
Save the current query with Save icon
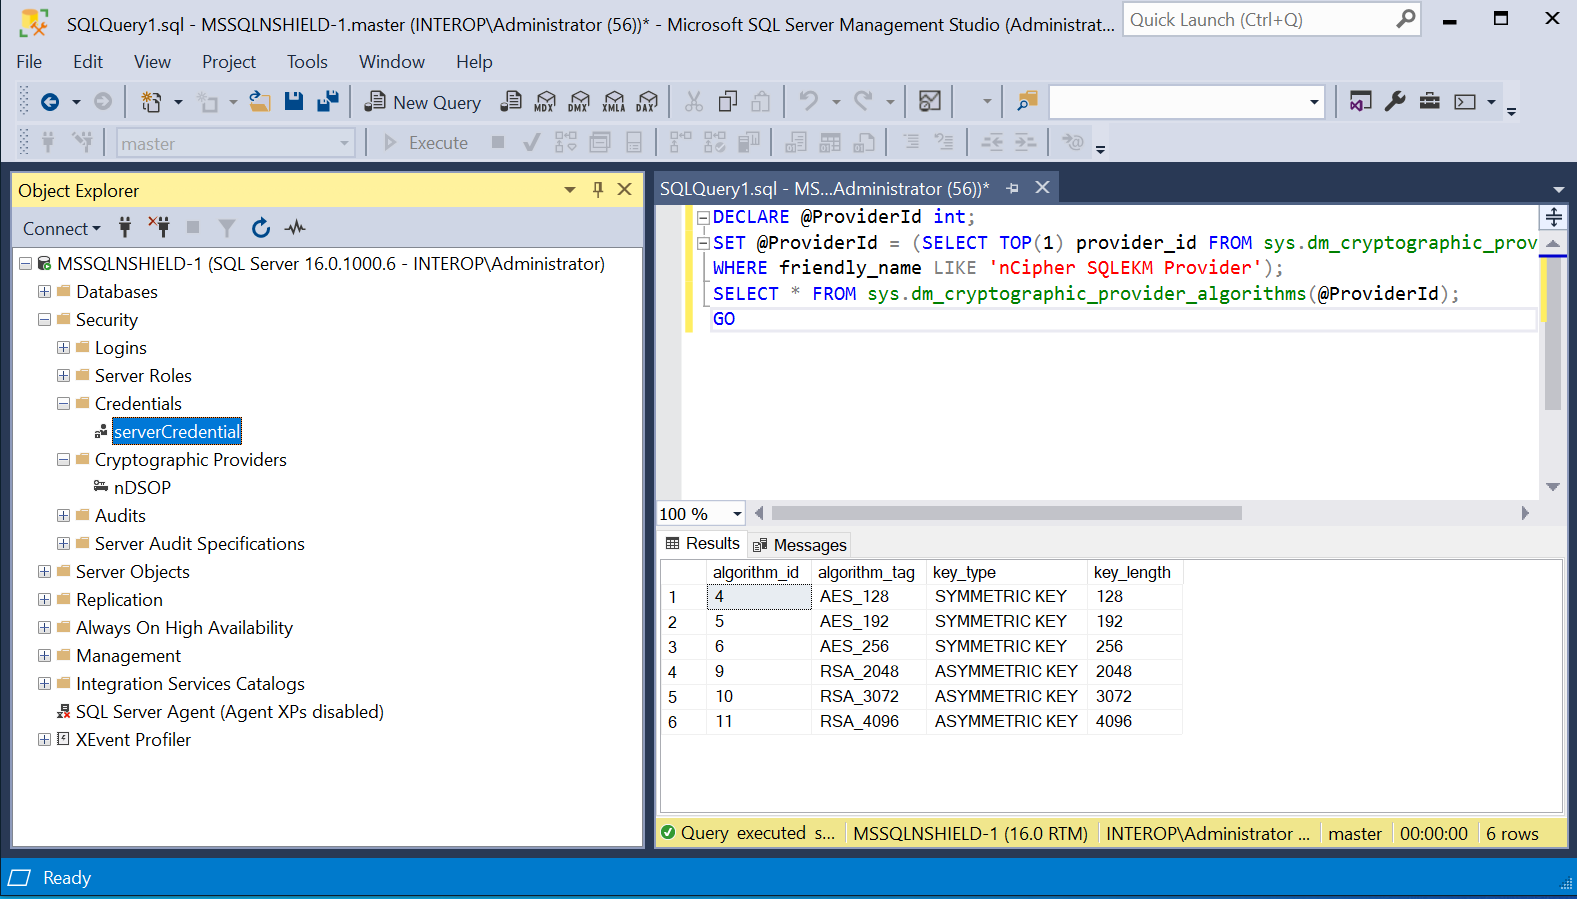click(294, 101)
